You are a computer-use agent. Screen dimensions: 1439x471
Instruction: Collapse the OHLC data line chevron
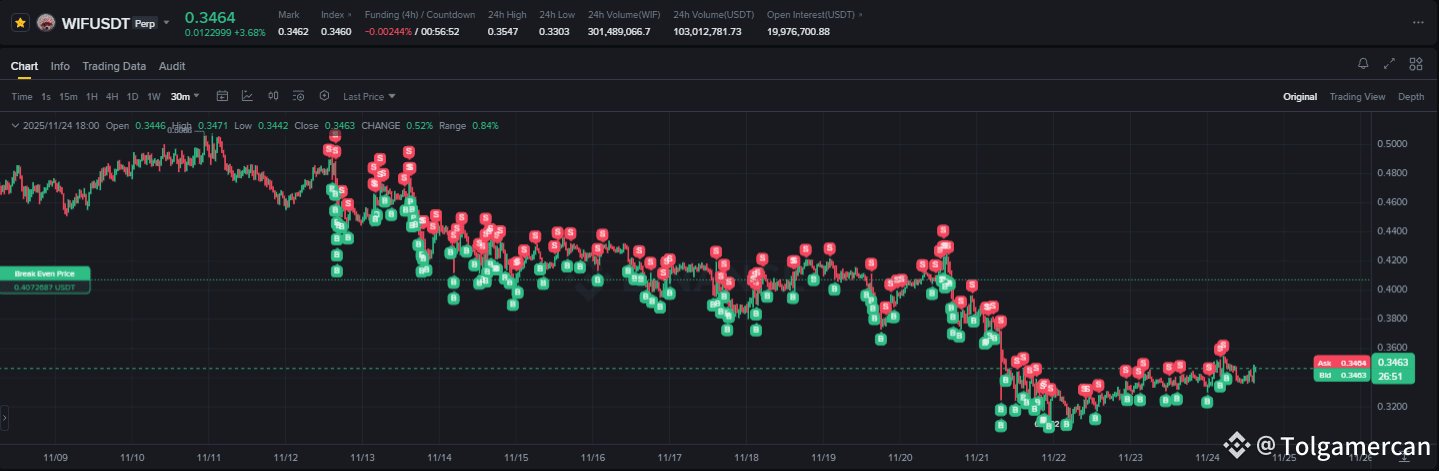(x=13, y=126)
